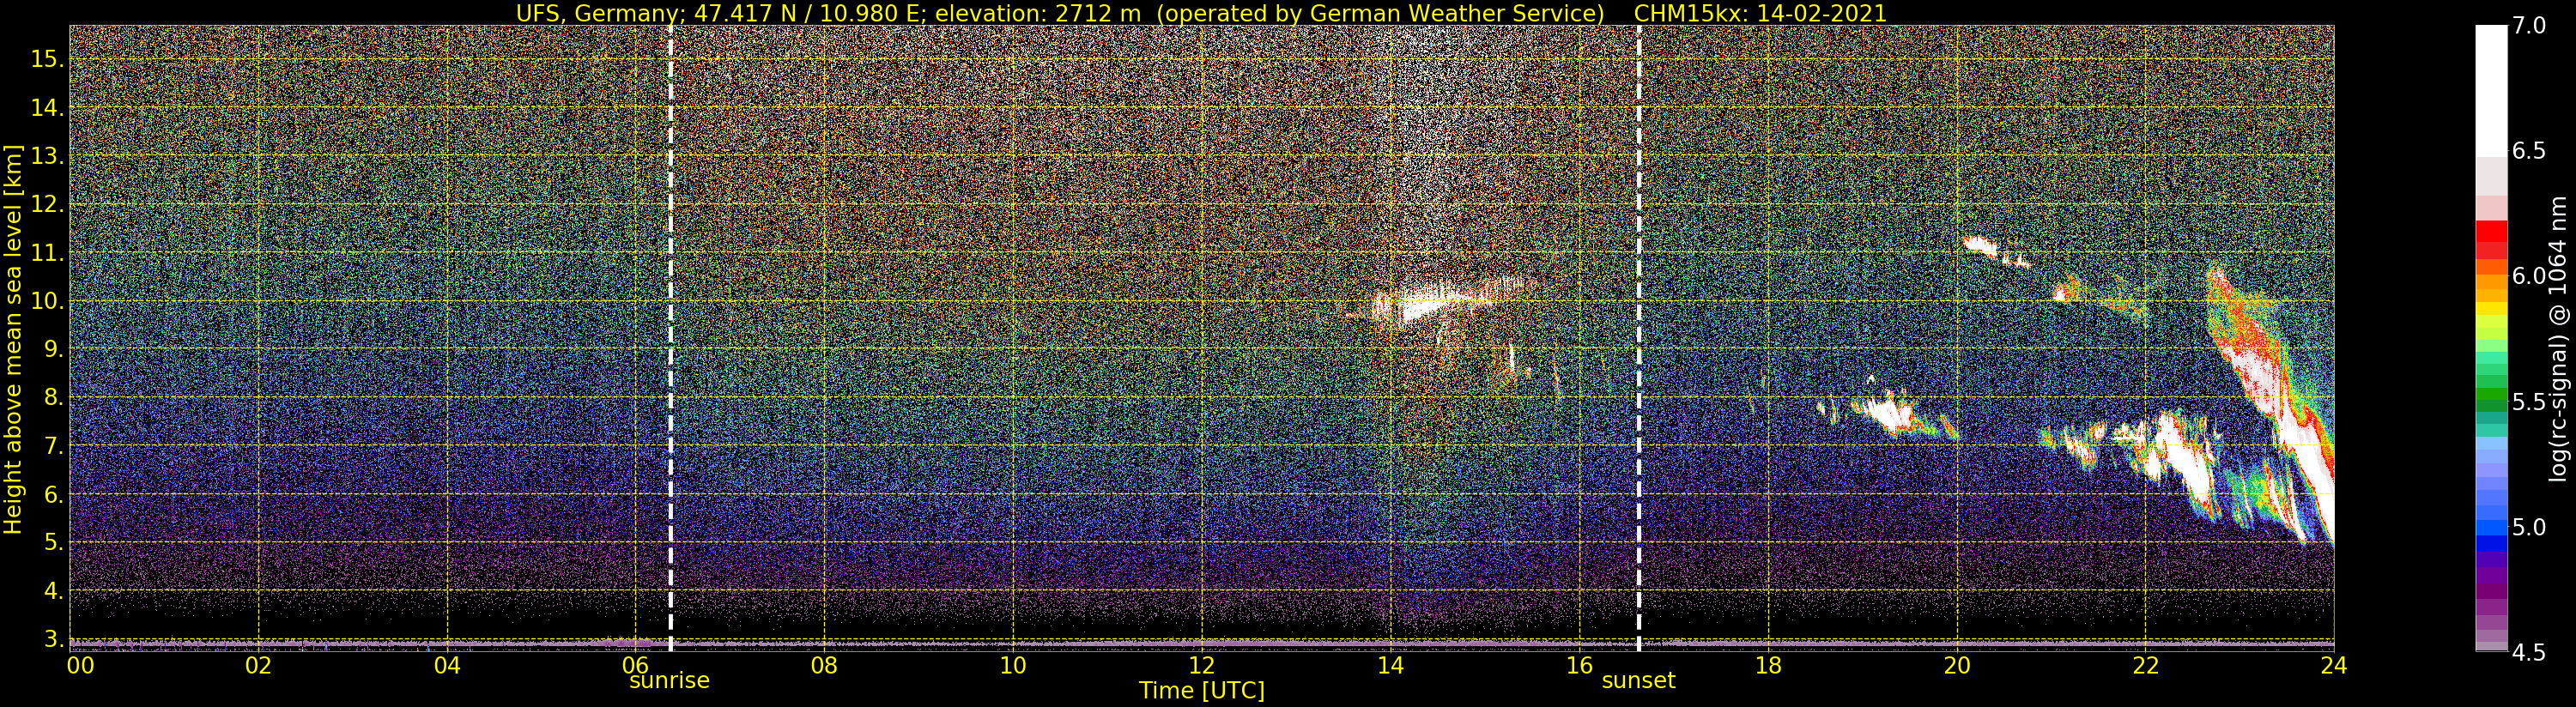Click the '00' time tick label

click(x=80, y=665)
